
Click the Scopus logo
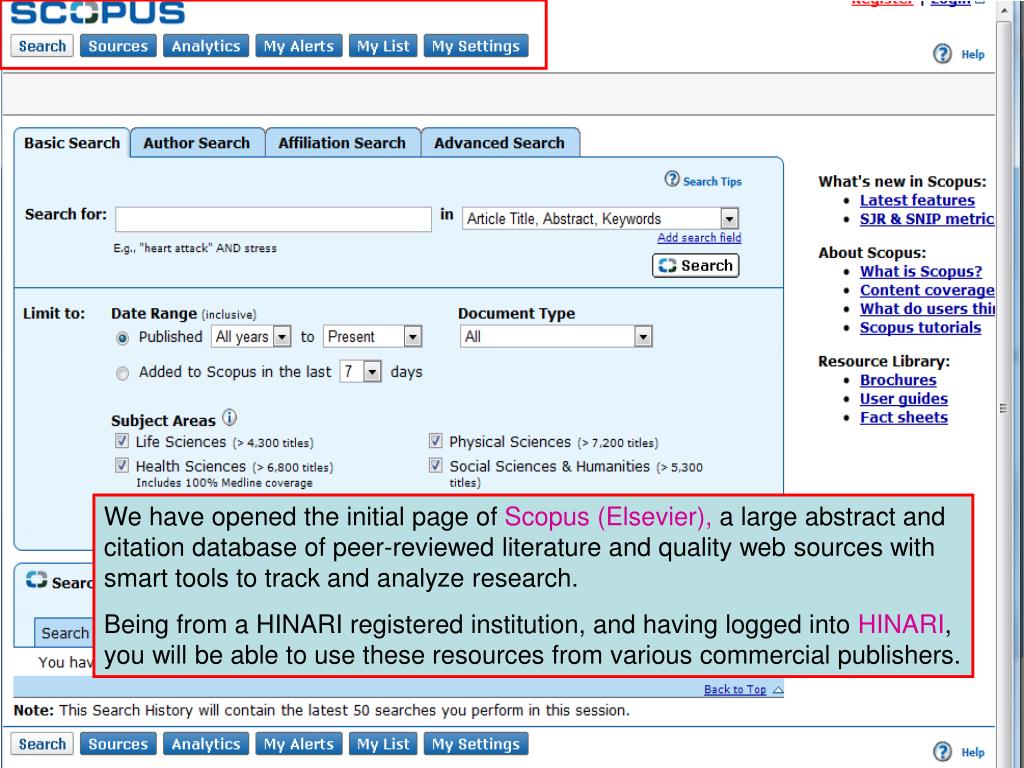(x=98, y=12)
